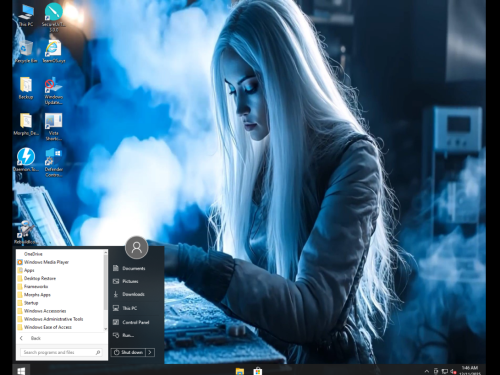The height and width of the screenshot is (375, 500).
Task: Launch the SecureUxTheme desktop shortcut
Action: click(53, 17)
